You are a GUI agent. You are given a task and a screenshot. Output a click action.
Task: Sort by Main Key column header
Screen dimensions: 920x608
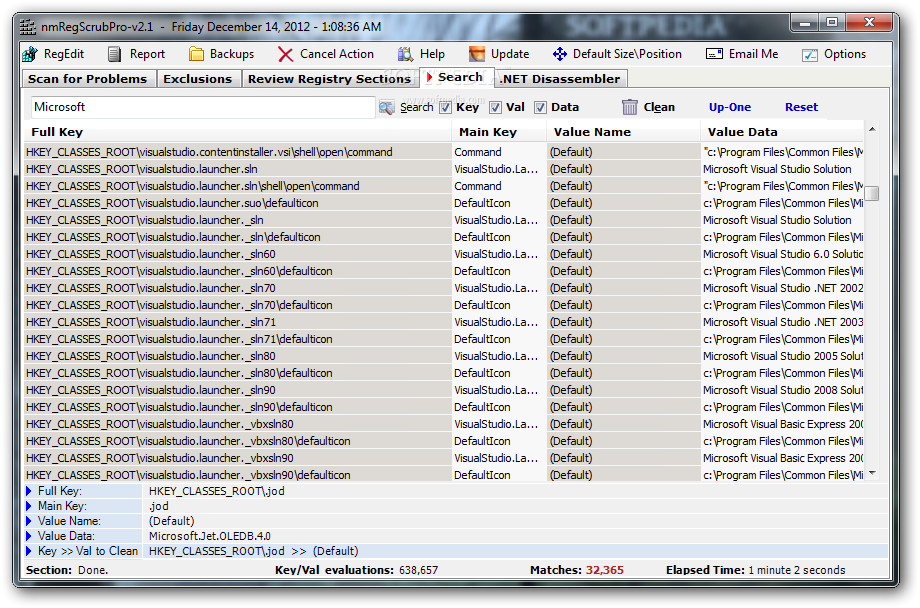pyautogui.click(x=499, y=132)
